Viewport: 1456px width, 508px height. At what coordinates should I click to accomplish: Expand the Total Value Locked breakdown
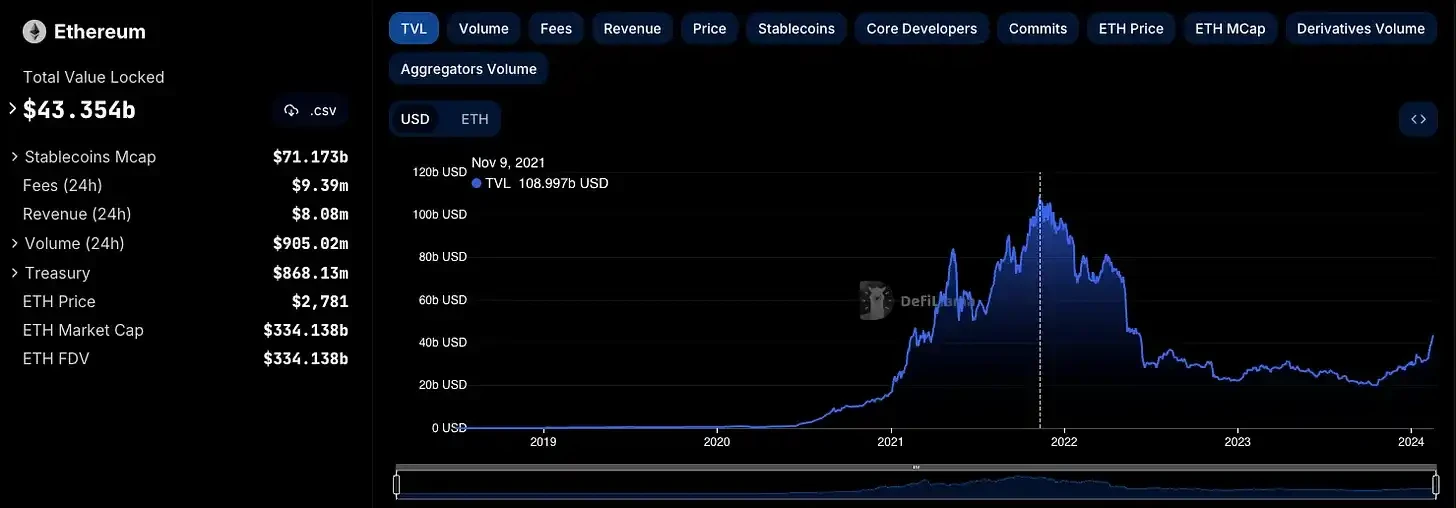pos(13,109)
